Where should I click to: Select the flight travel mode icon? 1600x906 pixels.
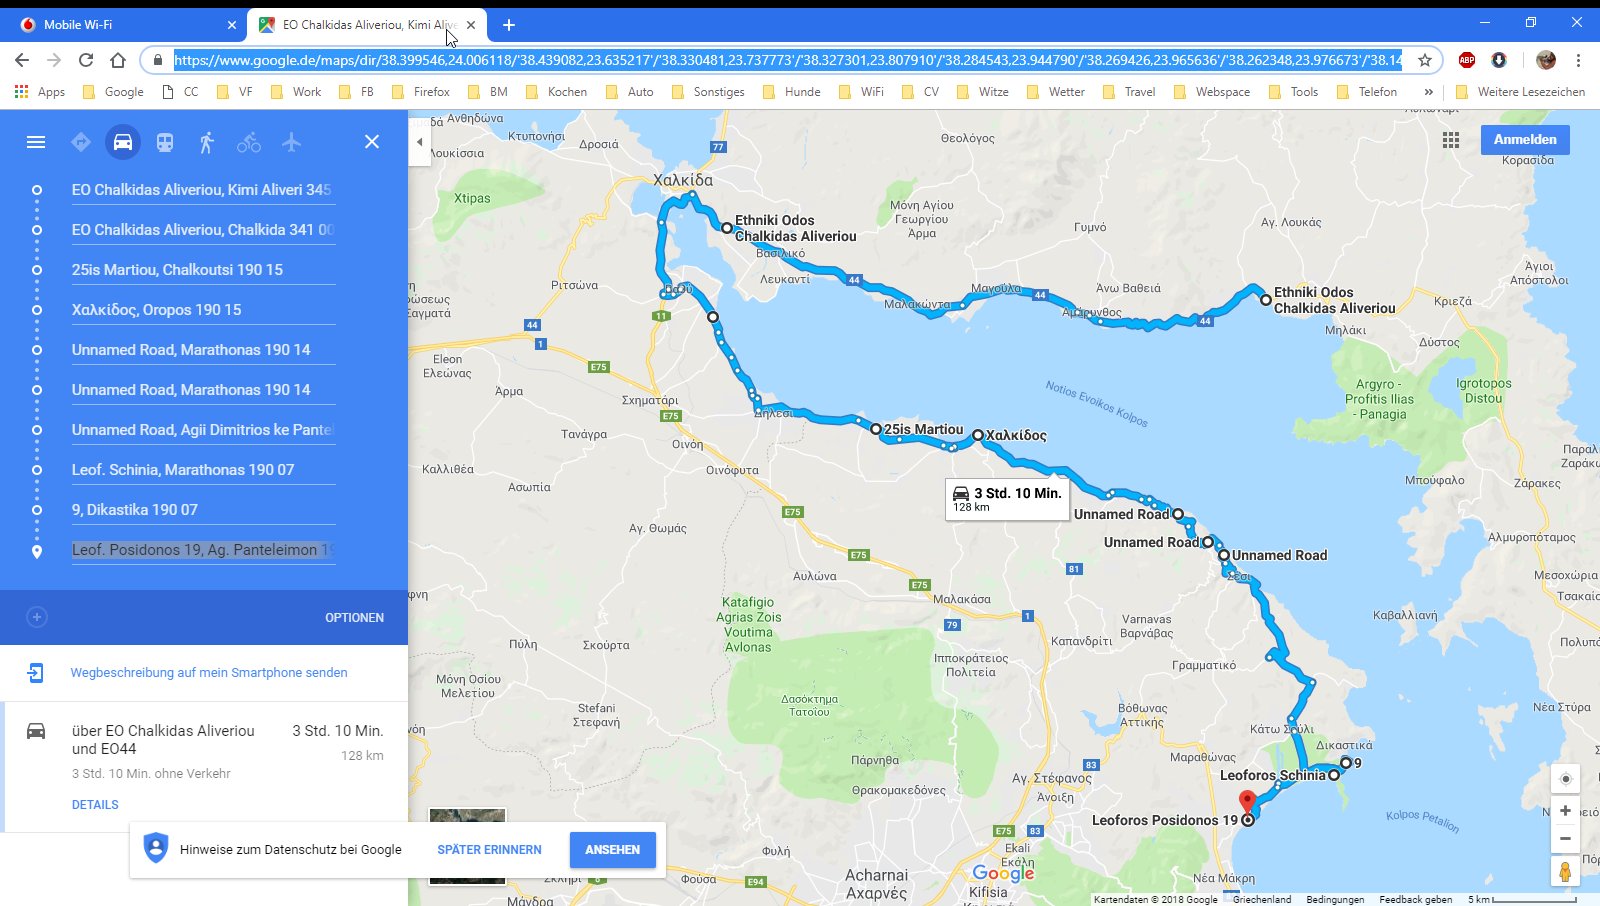pyautogui.click(x=291, y=142)
